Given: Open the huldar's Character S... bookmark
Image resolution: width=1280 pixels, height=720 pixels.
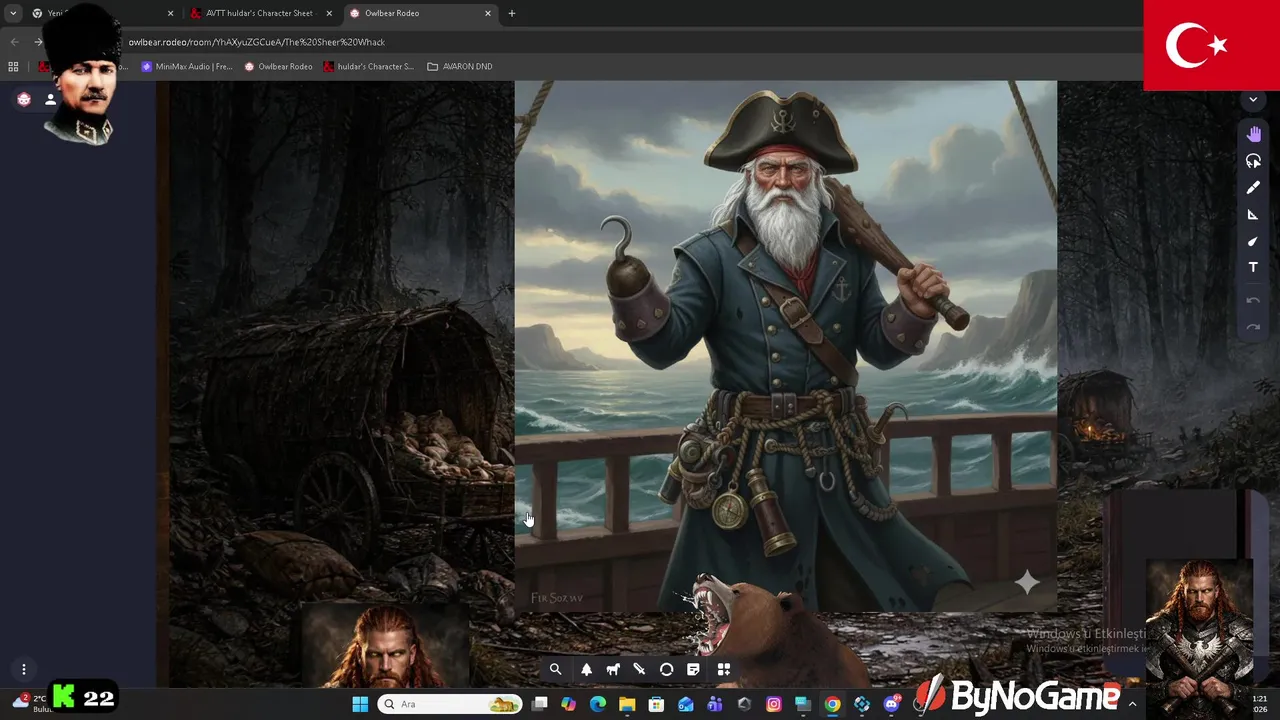Looking at the screenshot, I should click(368, 66).
